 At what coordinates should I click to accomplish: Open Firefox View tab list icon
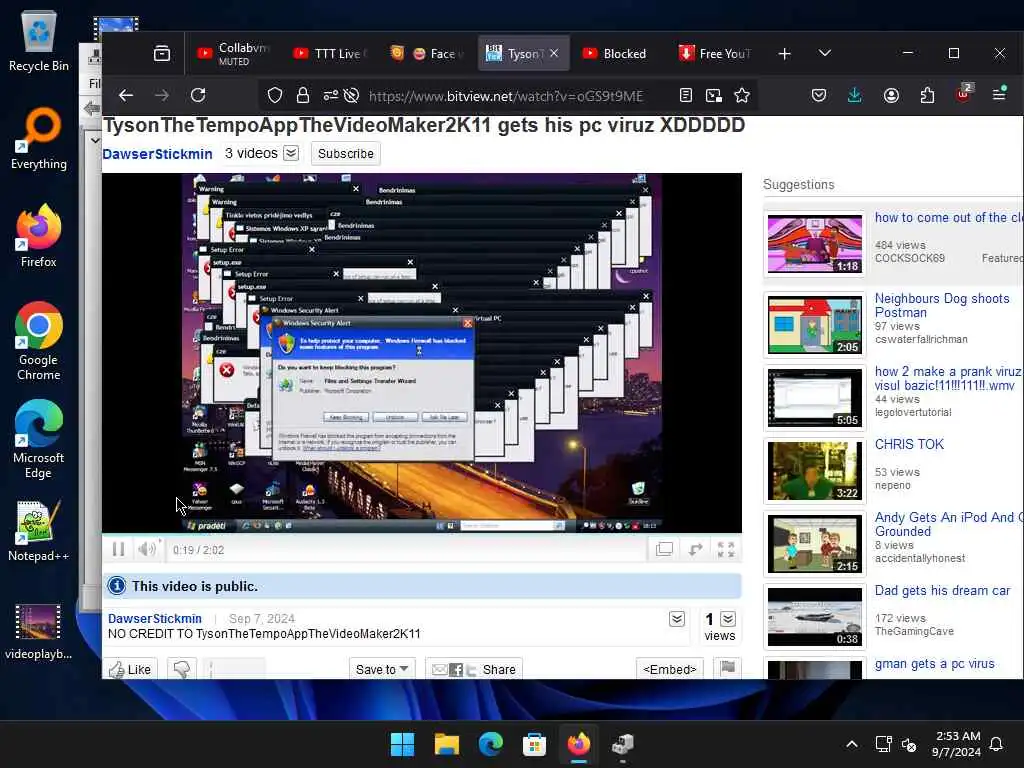coord(162,54)
